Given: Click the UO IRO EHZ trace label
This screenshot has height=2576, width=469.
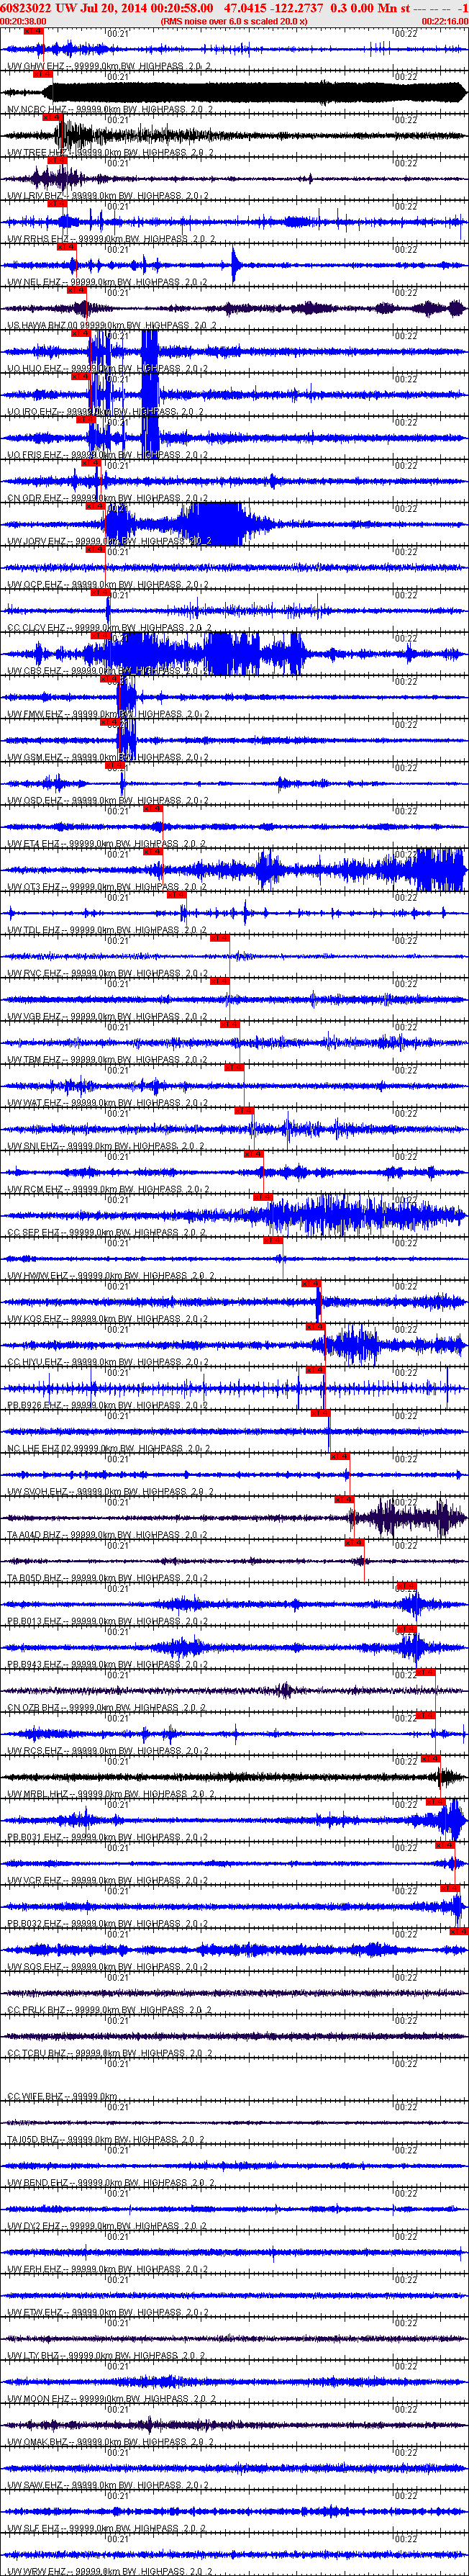Looking at the screenshot, I should tap(106, 411).
